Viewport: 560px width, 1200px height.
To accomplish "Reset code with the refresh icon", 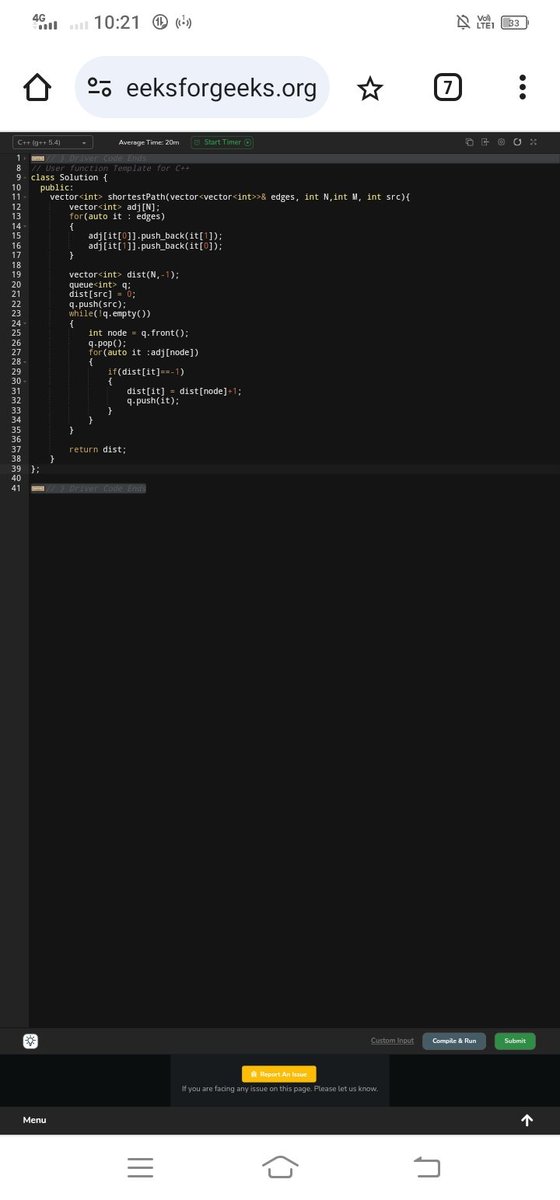I will click(x=517, y=142).
